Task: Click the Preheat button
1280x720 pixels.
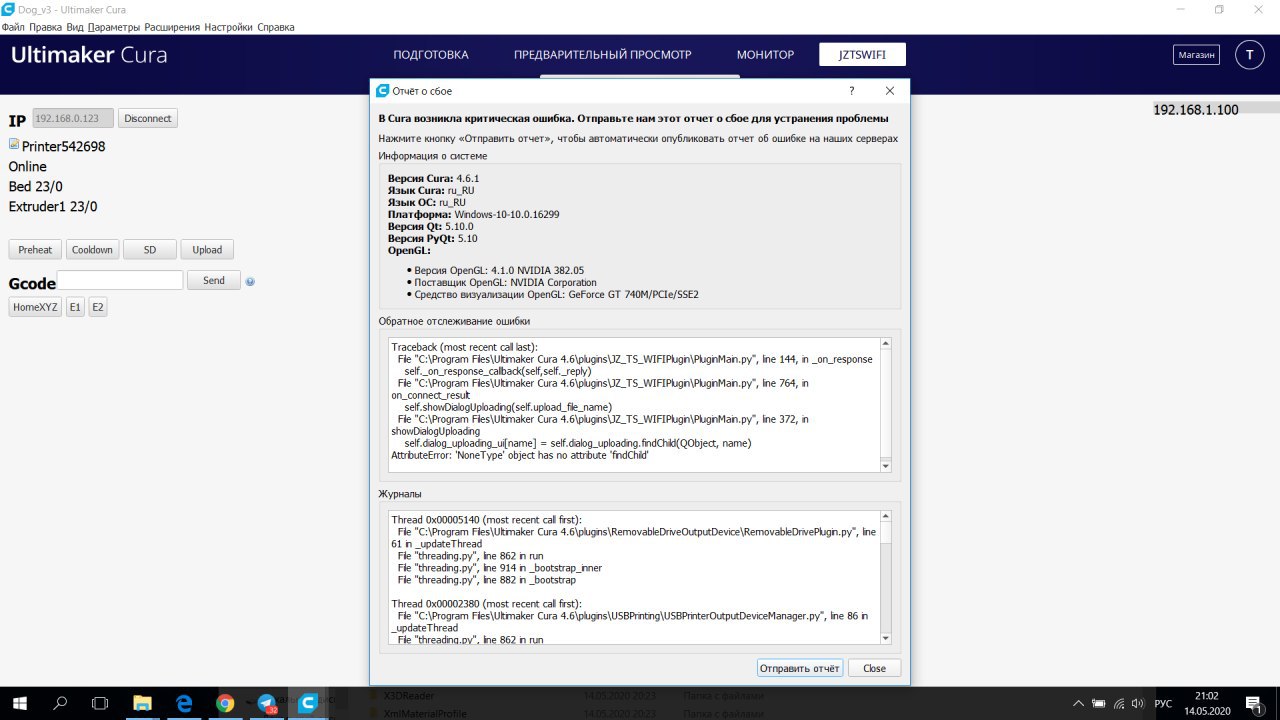Action: pyautogui.click(x=35, y=250)
